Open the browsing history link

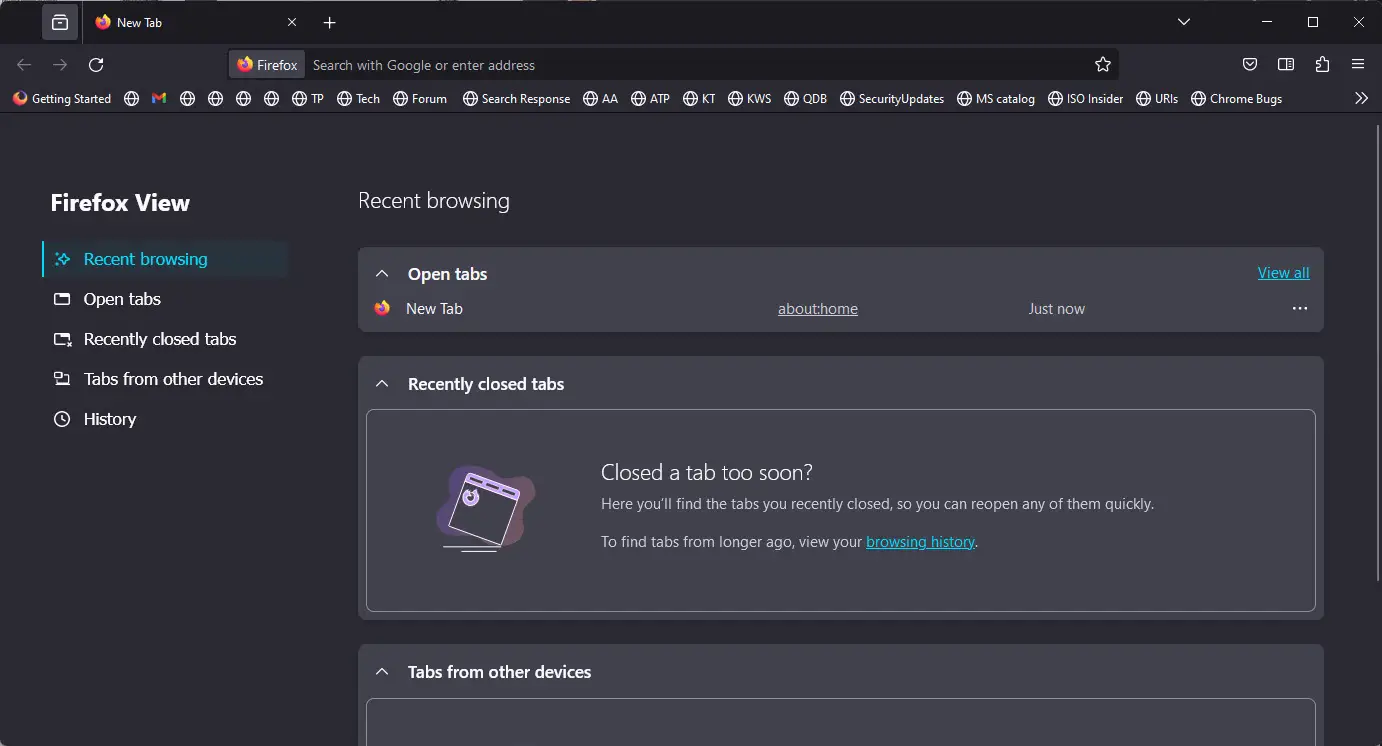click(x=920, y=542)
